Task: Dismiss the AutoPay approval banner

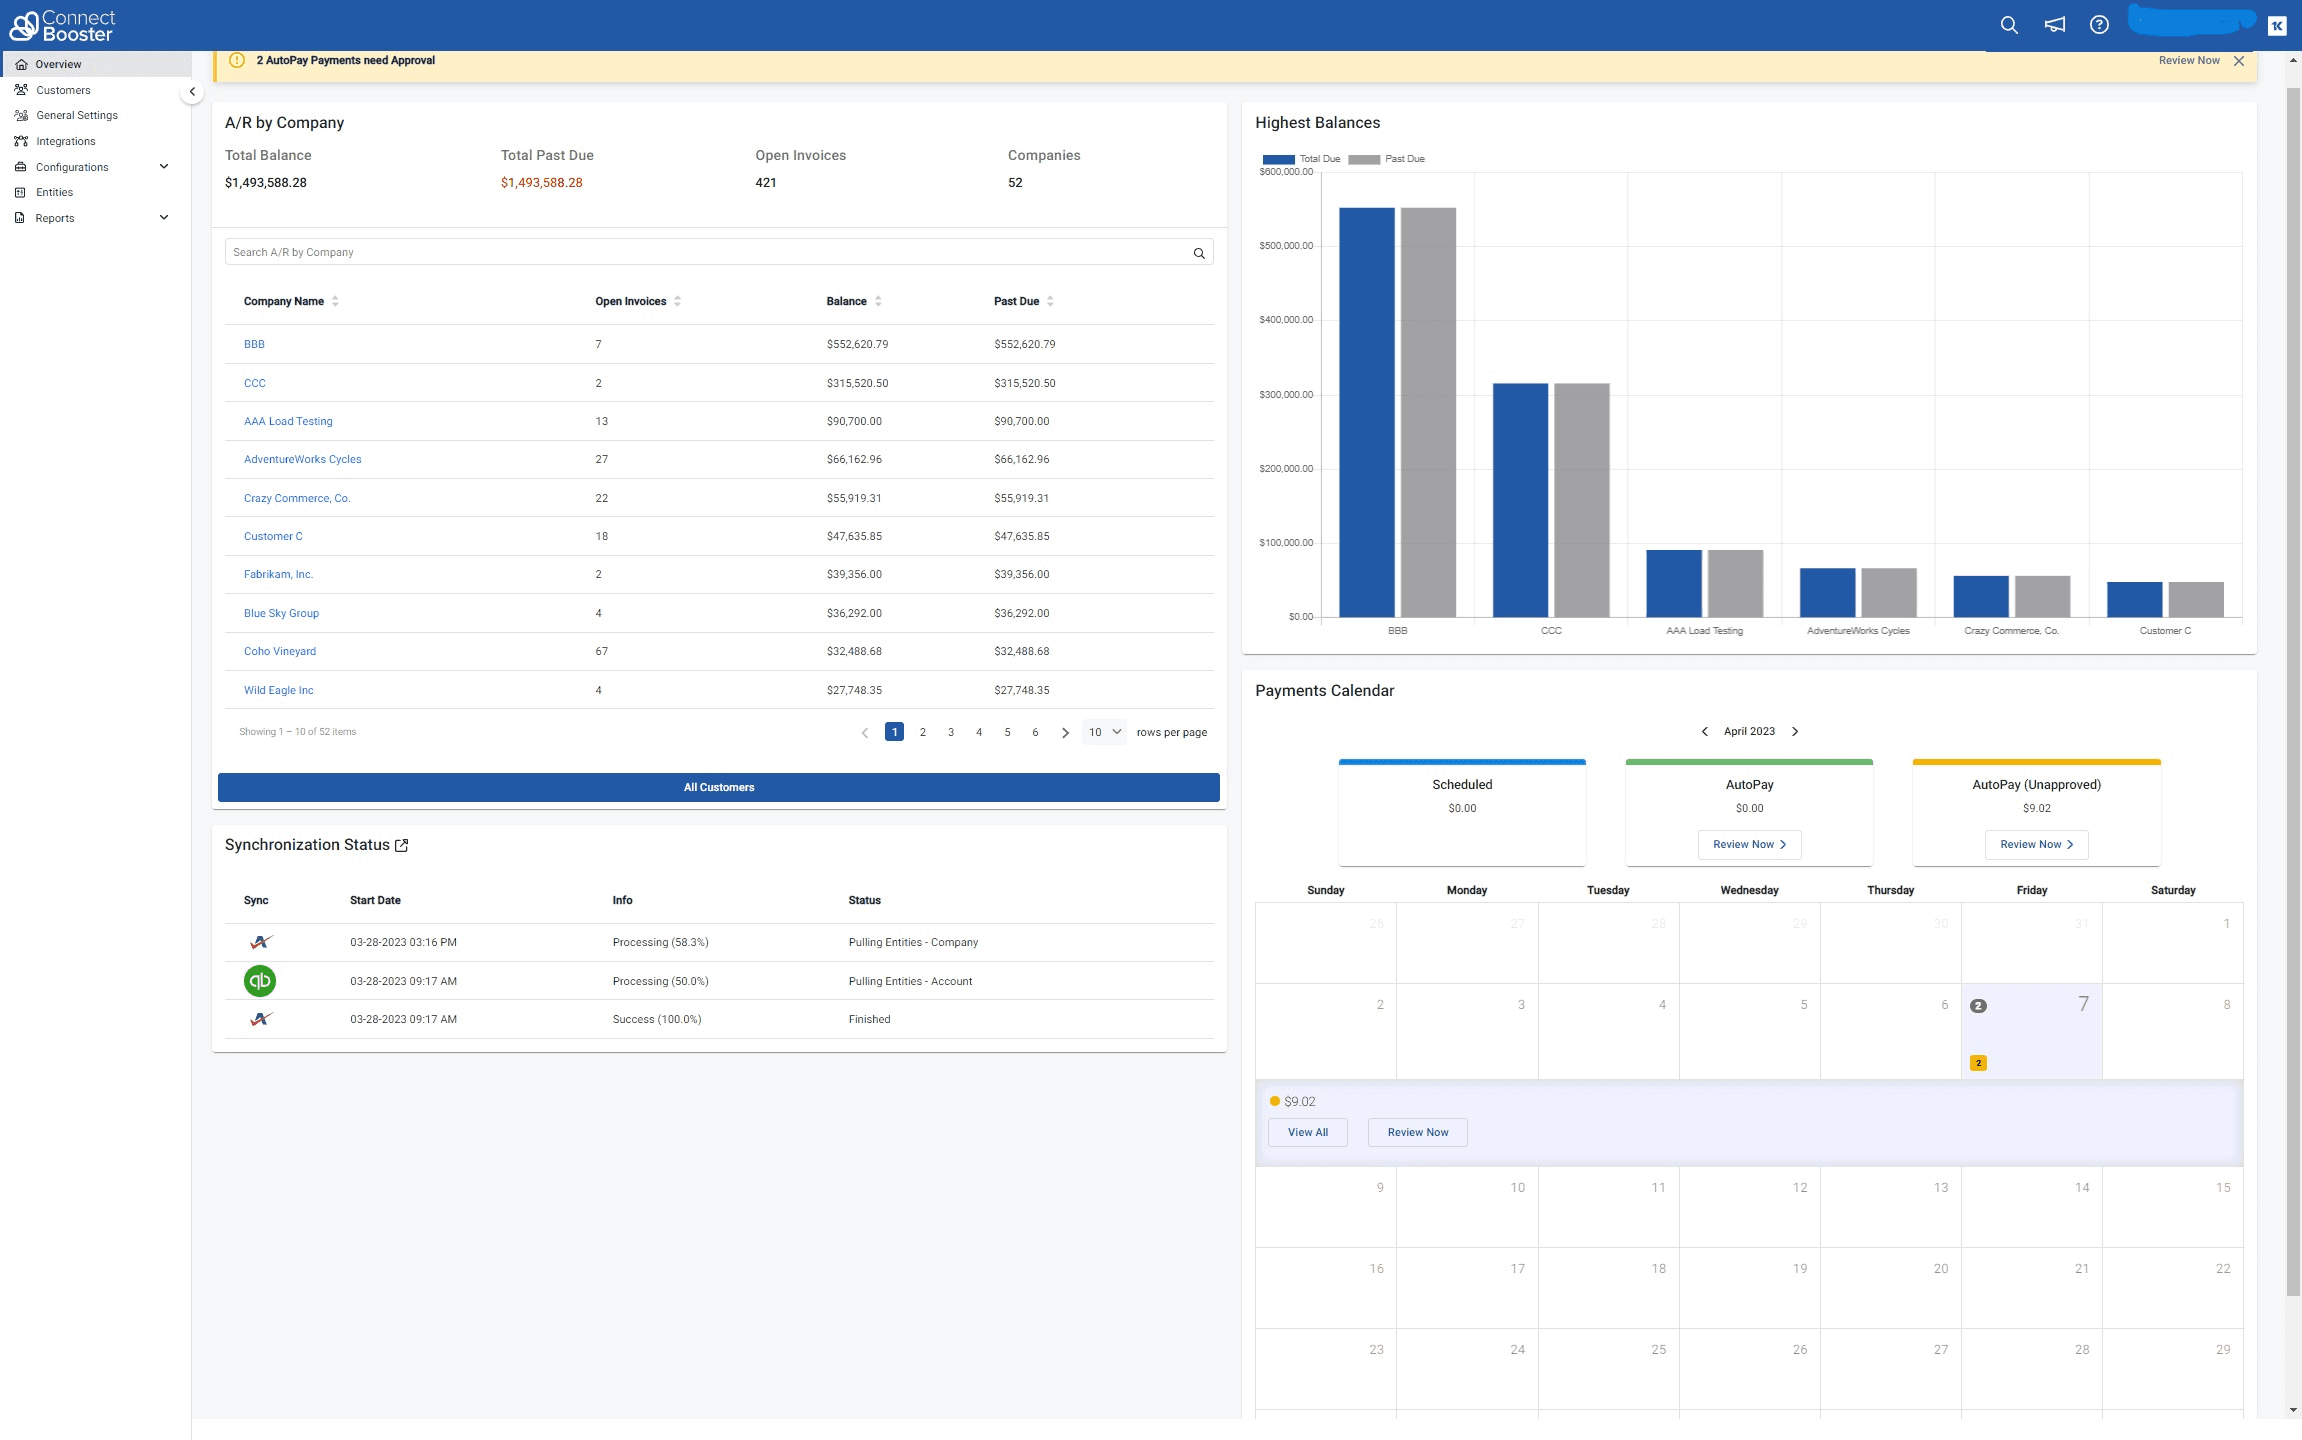Action: (2239, 61)
